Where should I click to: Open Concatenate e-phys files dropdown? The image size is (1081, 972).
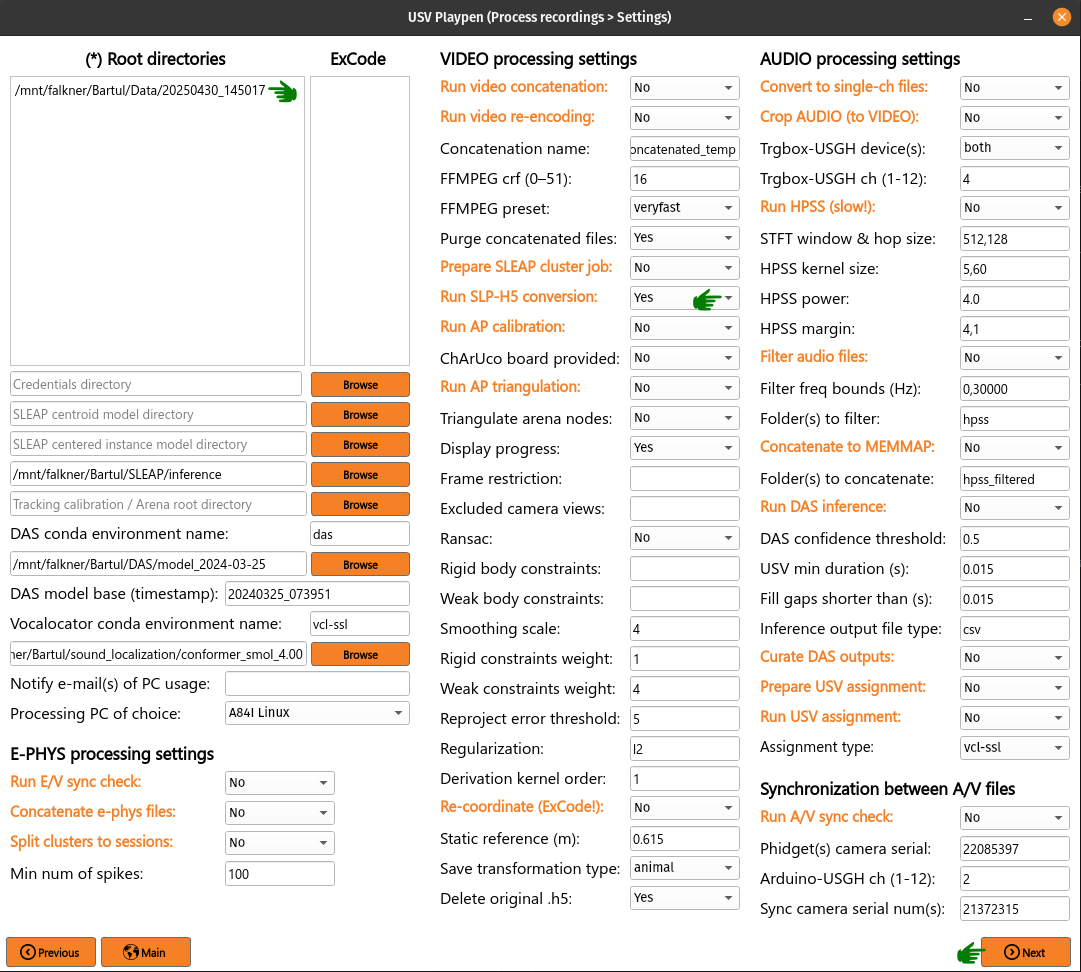(279, 813)
